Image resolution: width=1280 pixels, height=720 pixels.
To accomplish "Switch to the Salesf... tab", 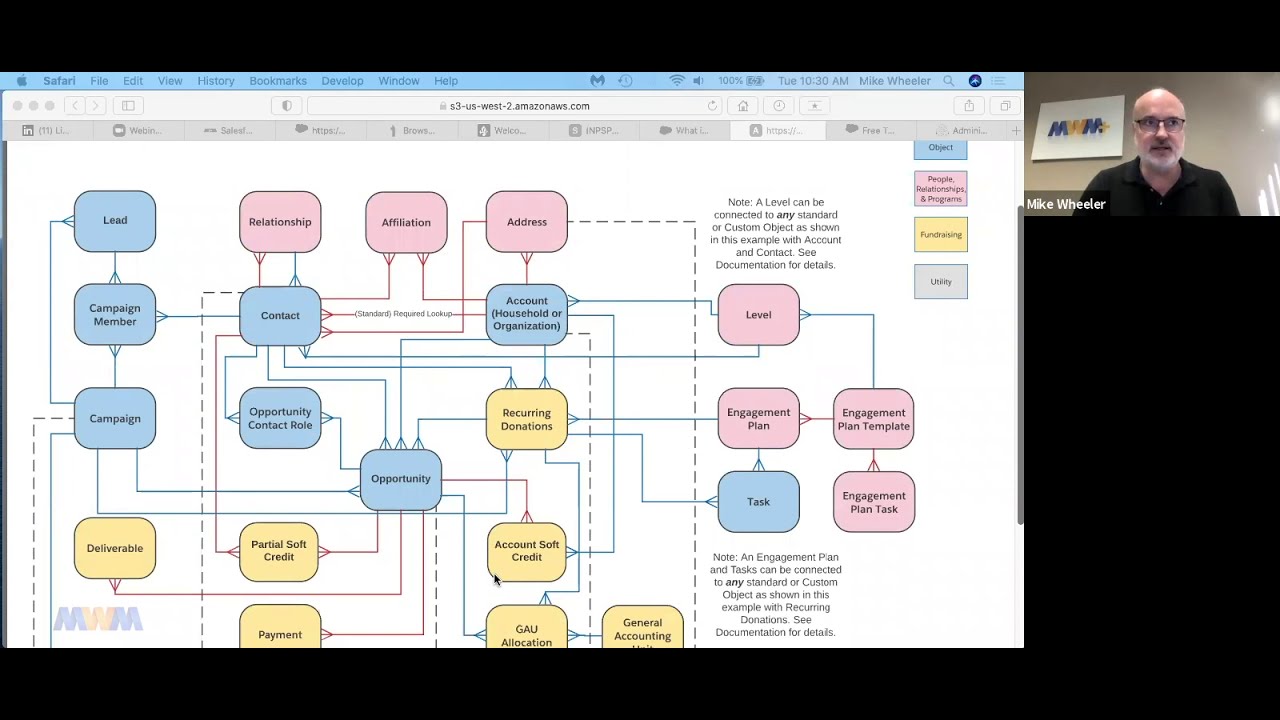I will 228,131.
